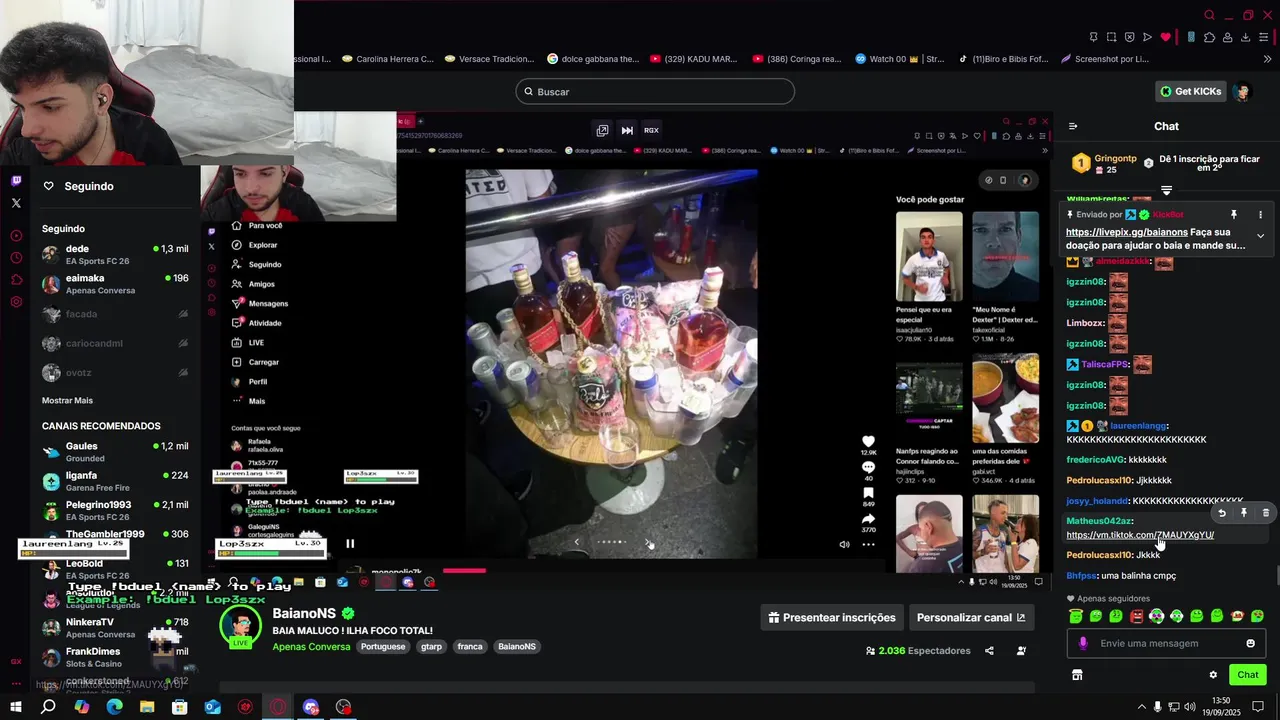Select LIVE in TikTok sidebar
Screen dimensions: 1280x720
click(x=248, y=342)
